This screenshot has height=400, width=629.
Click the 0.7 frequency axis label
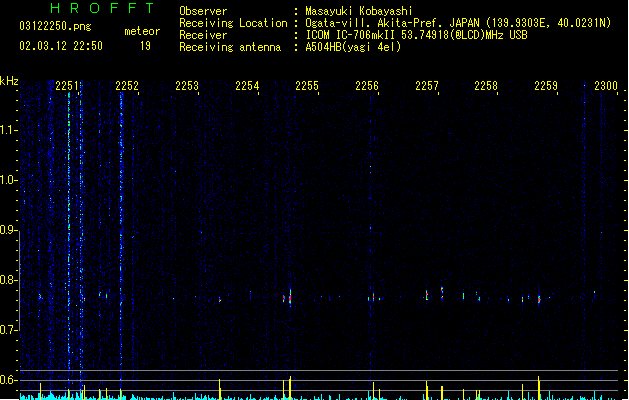coord(8,330)
